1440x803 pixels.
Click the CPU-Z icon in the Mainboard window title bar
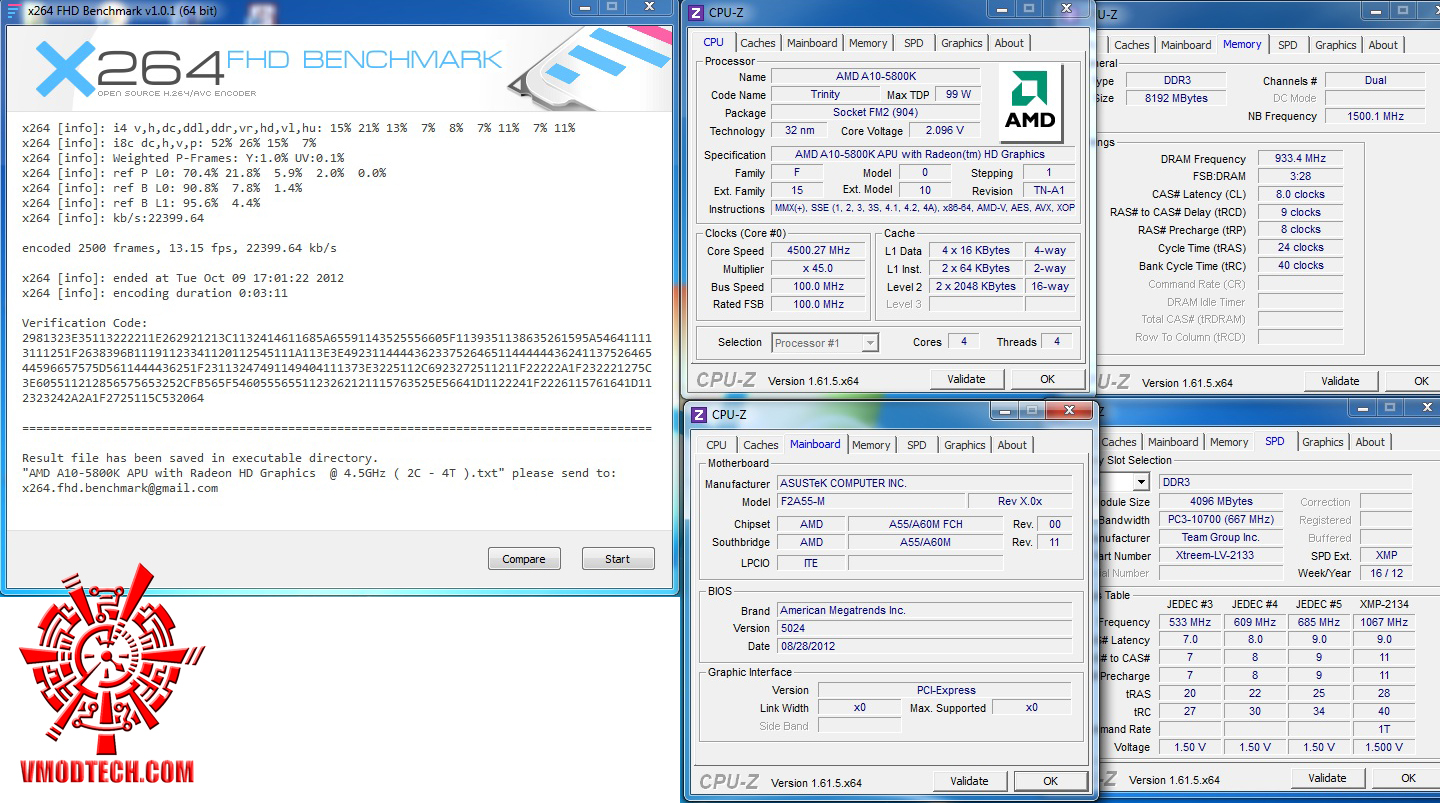[697, 414]
